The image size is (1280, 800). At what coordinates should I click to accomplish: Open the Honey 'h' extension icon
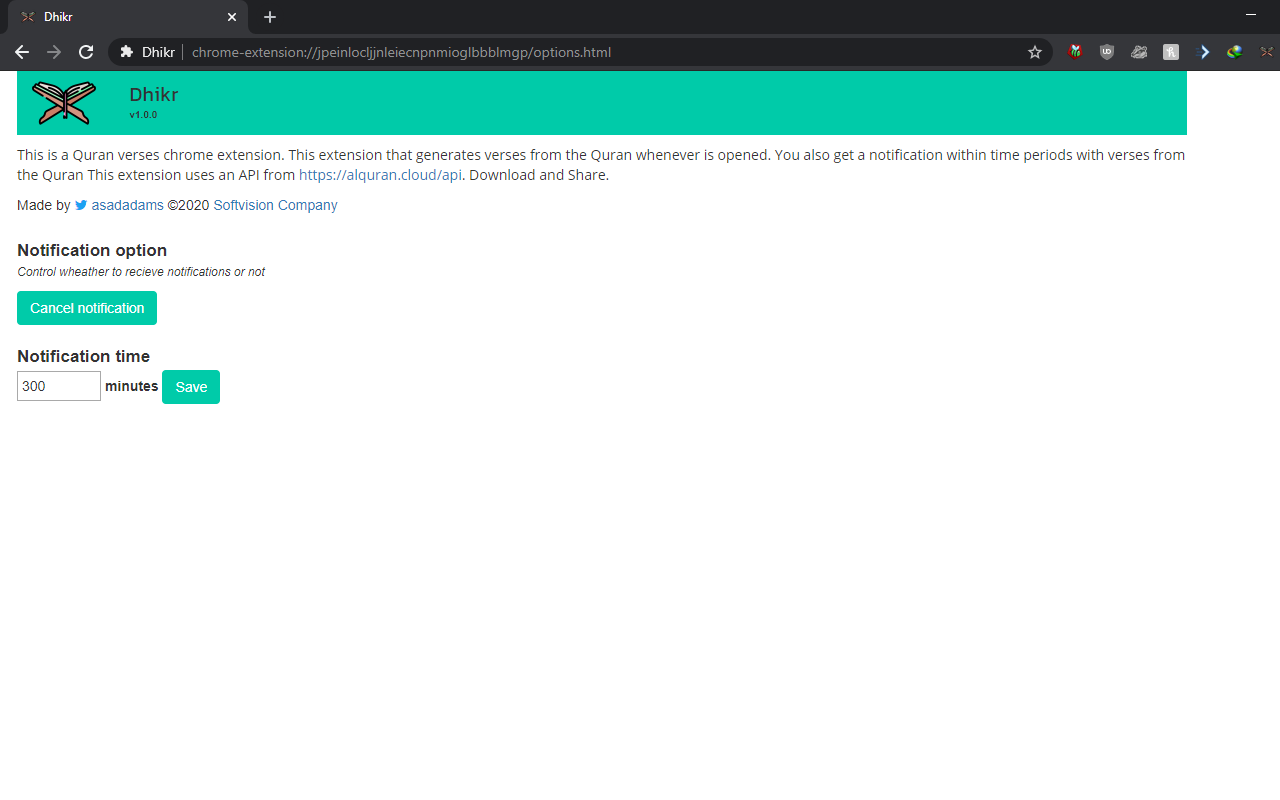click(x=1171, y=52)
